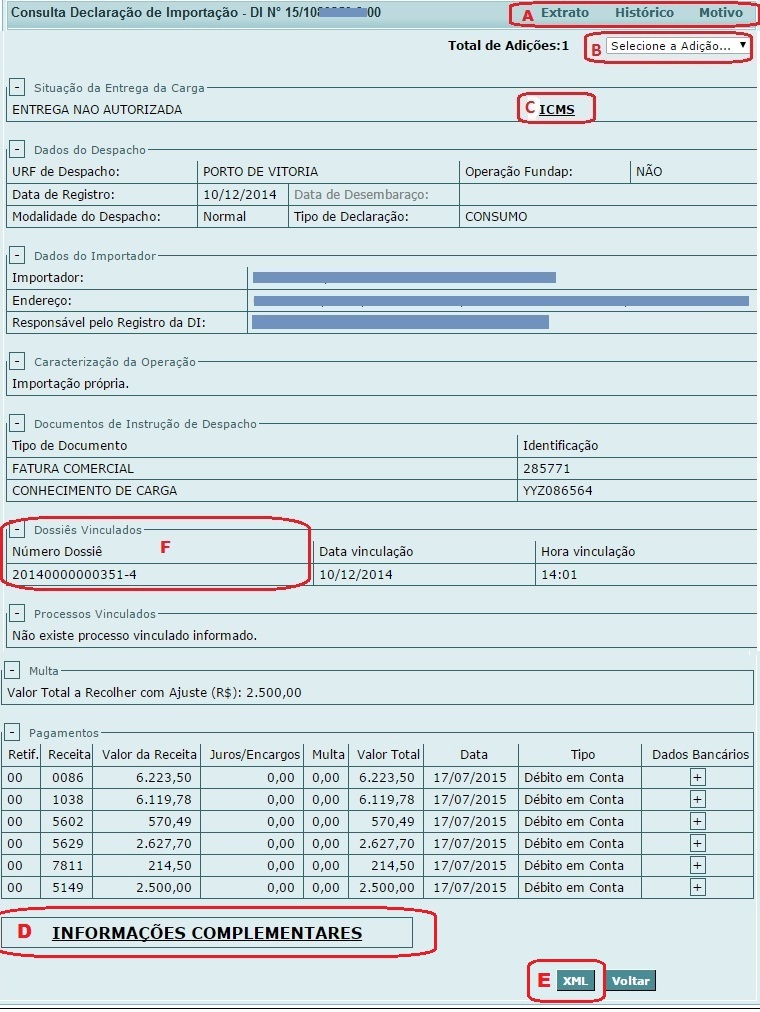This screenshot has width=760, height=1012.
Task: Expand bank details for receita 0086
Action: (x=698, y=777)
